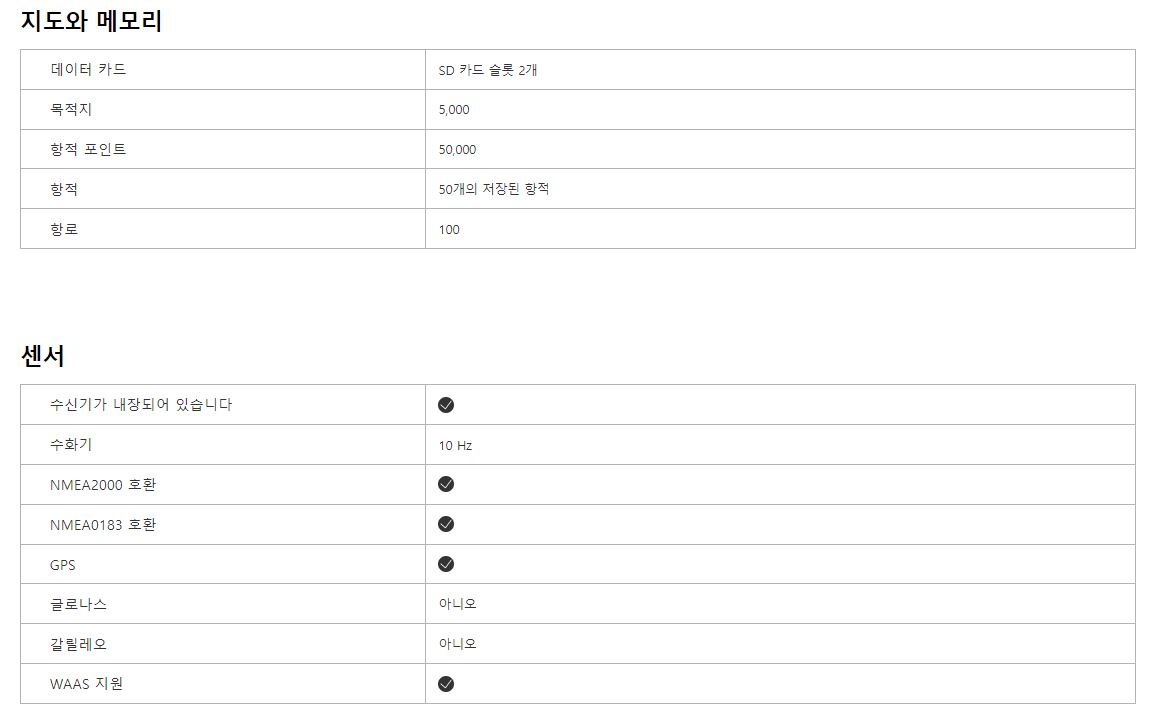Click checkmark icon in NMEA2000 호환 row
Screen dimensions: 1151x722
pyautogui.click(x=446, y=484)
